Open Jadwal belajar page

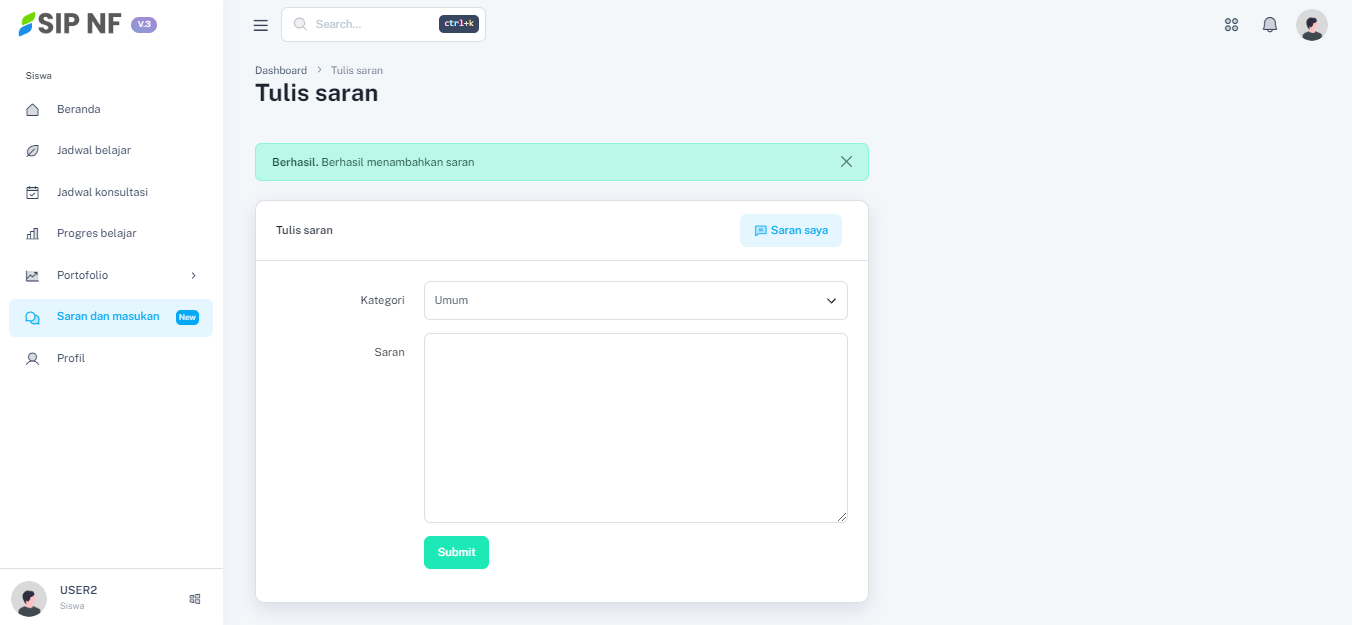93,150
